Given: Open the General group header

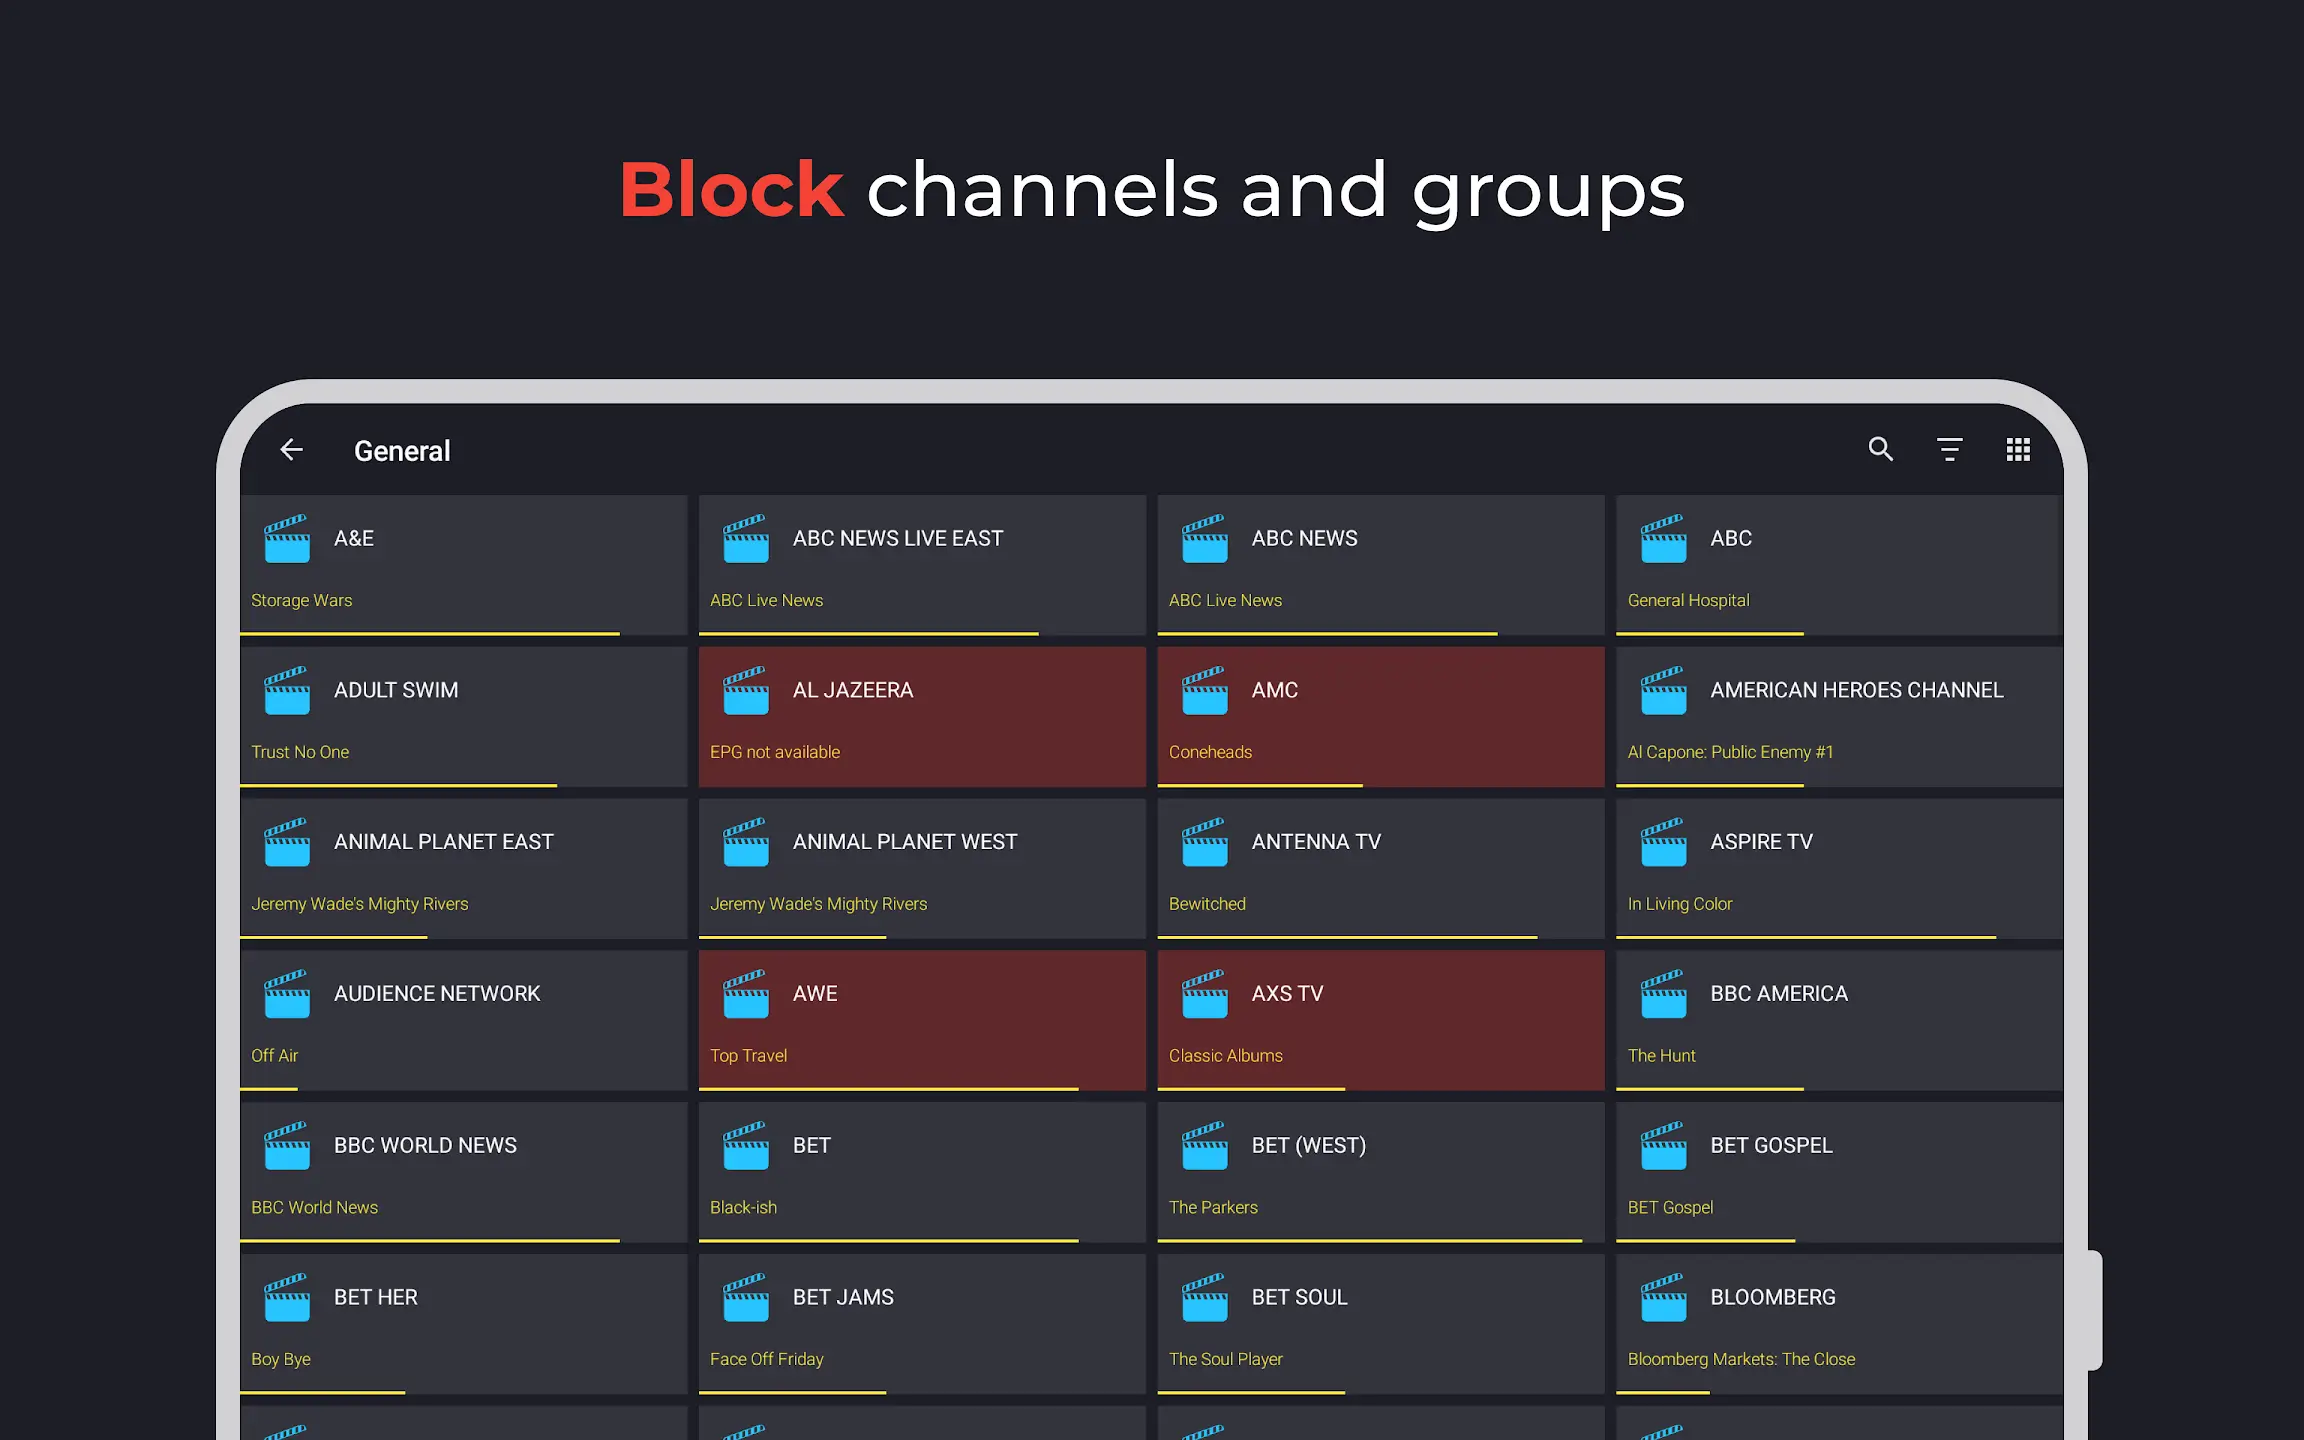Looking at the screenshot, I should [401, 450].
